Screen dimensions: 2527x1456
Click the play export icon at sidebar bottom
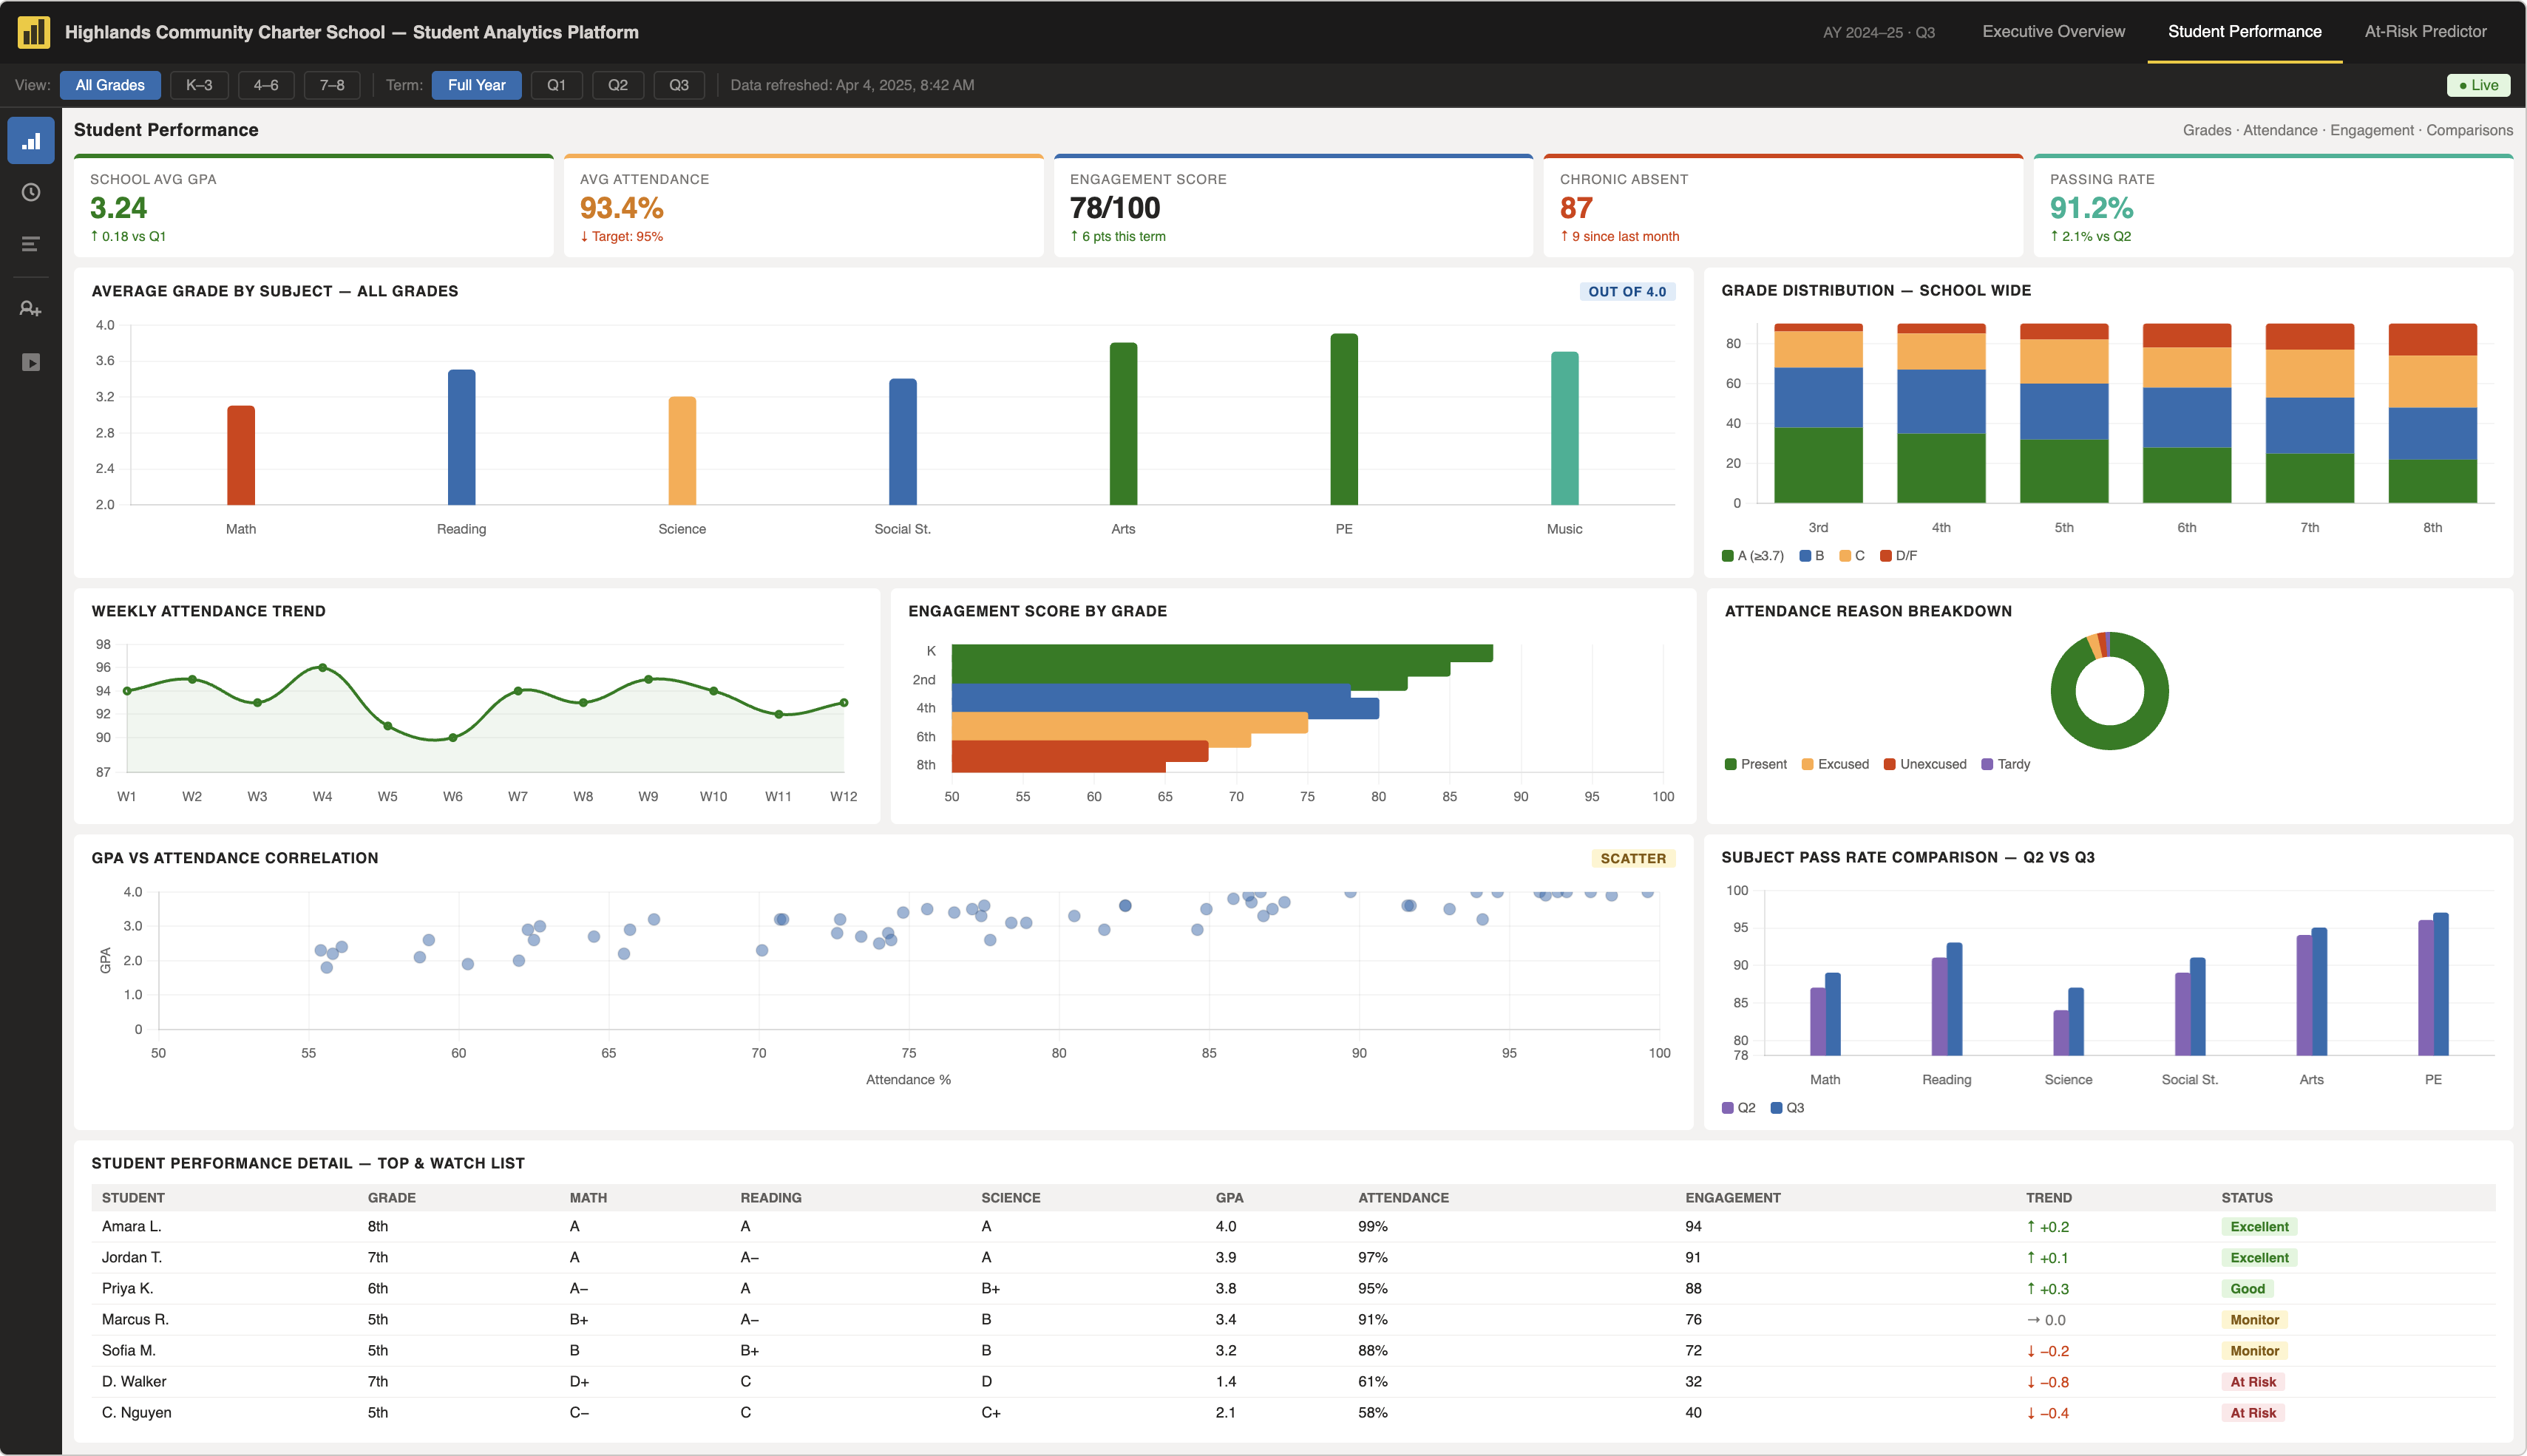31,362
